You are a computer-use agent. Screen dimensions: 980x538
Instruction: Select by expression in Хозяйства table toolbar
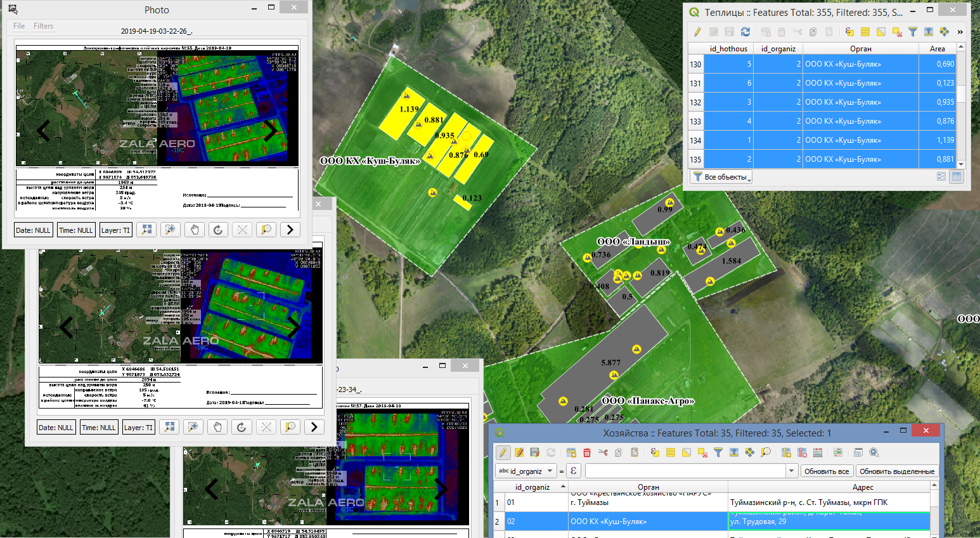pos(655,452)
